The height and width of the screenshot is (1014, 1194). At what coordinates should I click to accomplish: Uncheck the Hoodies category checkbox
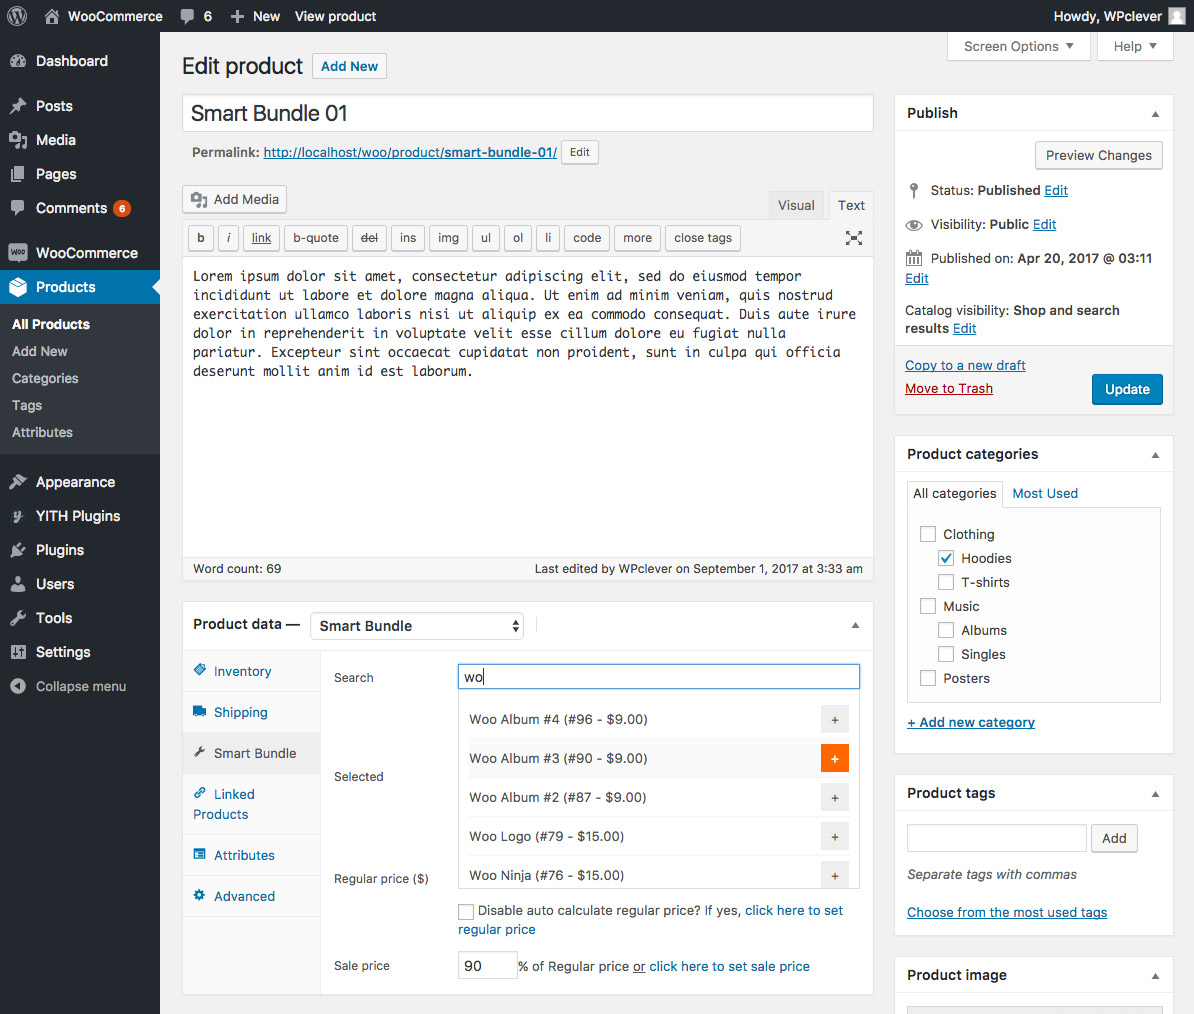click(x=946, y=558)
